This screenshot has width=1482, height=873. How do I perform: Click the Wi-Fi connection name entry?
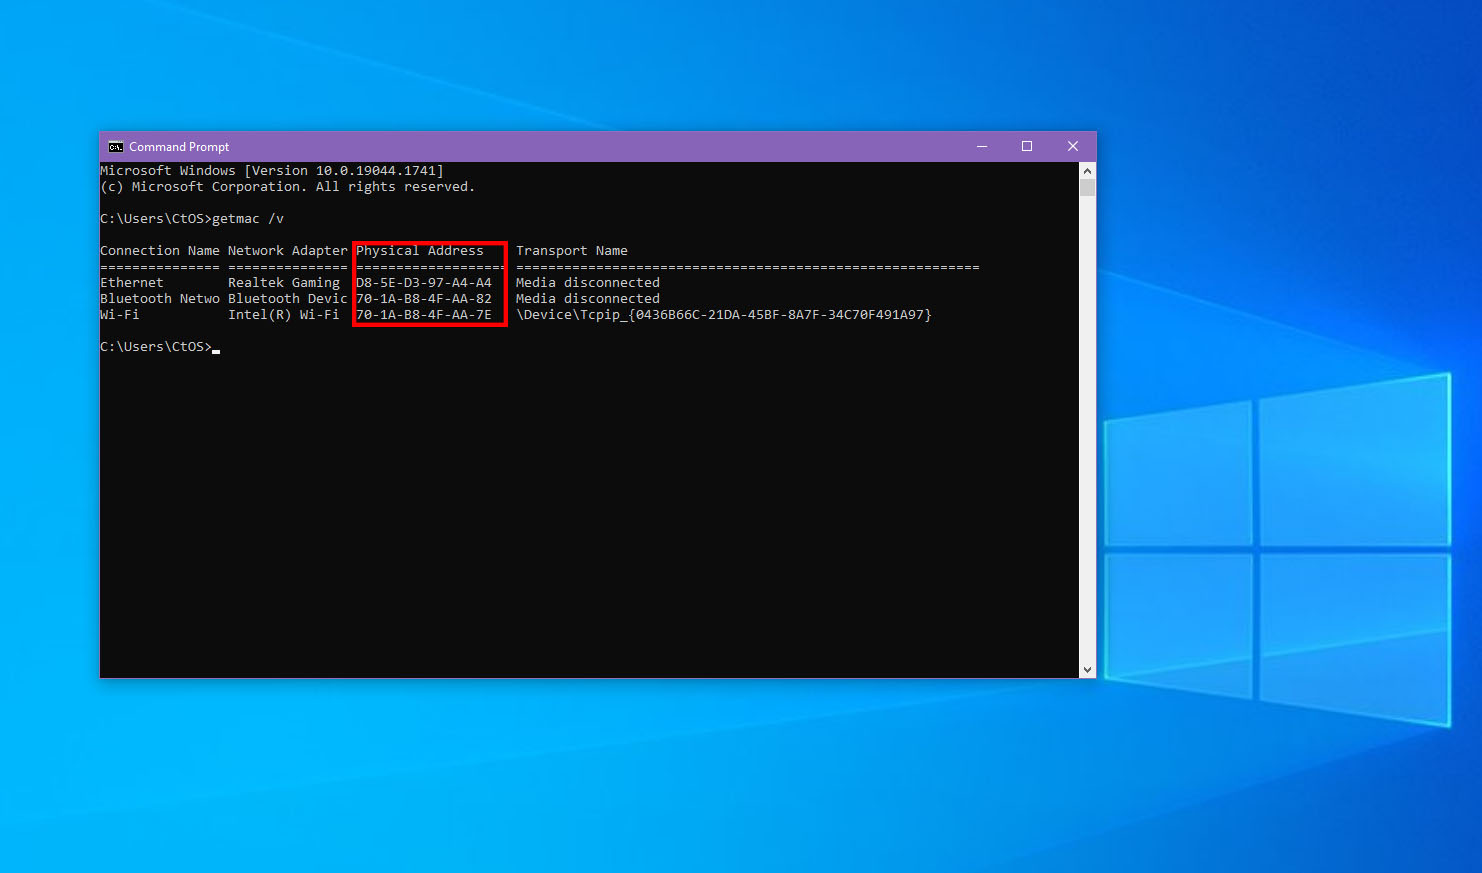[x=119, y=314]
